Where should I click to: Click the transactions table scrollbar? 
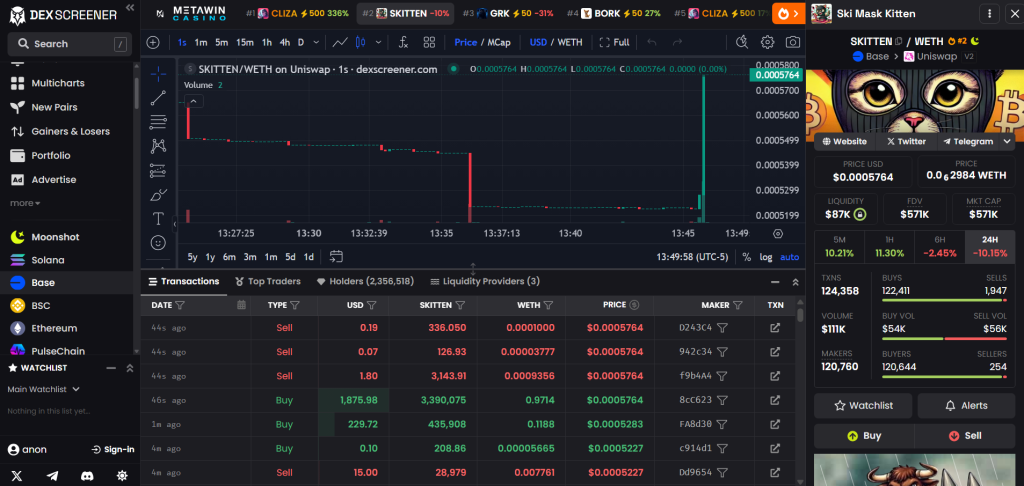point(800,316)
